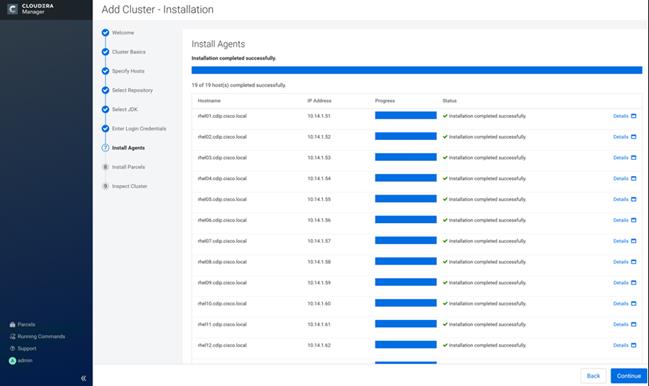Go to the Cluster Basics step

(x=129, y=52)
